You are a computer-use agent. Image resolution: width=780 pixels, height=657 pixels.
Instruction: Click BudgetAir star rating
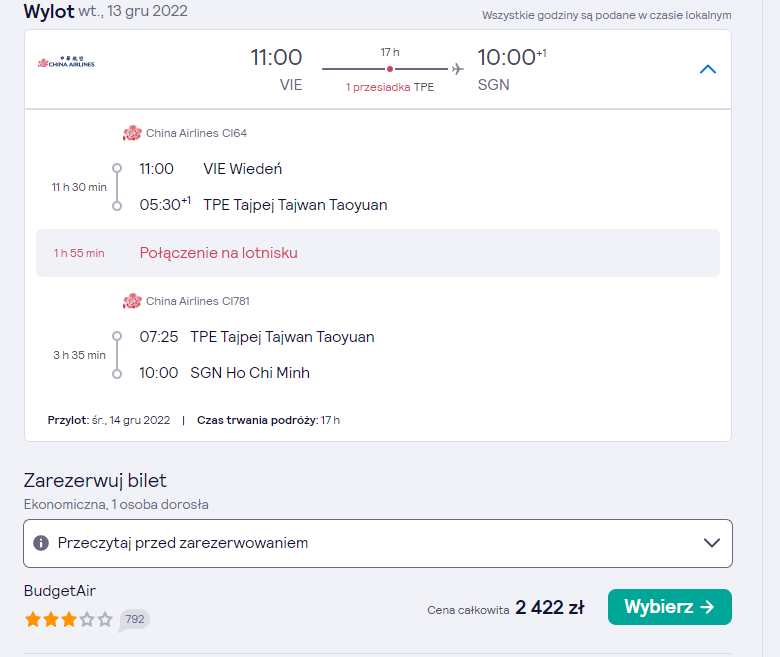[x=69, y=620]
